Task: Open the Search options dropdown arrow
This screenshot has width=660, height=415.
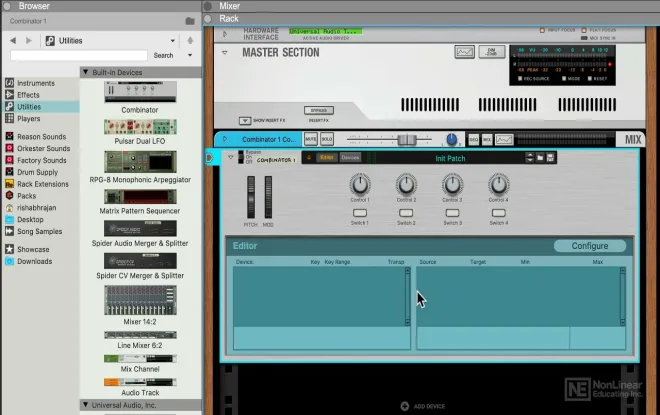Action: [190, 55]
